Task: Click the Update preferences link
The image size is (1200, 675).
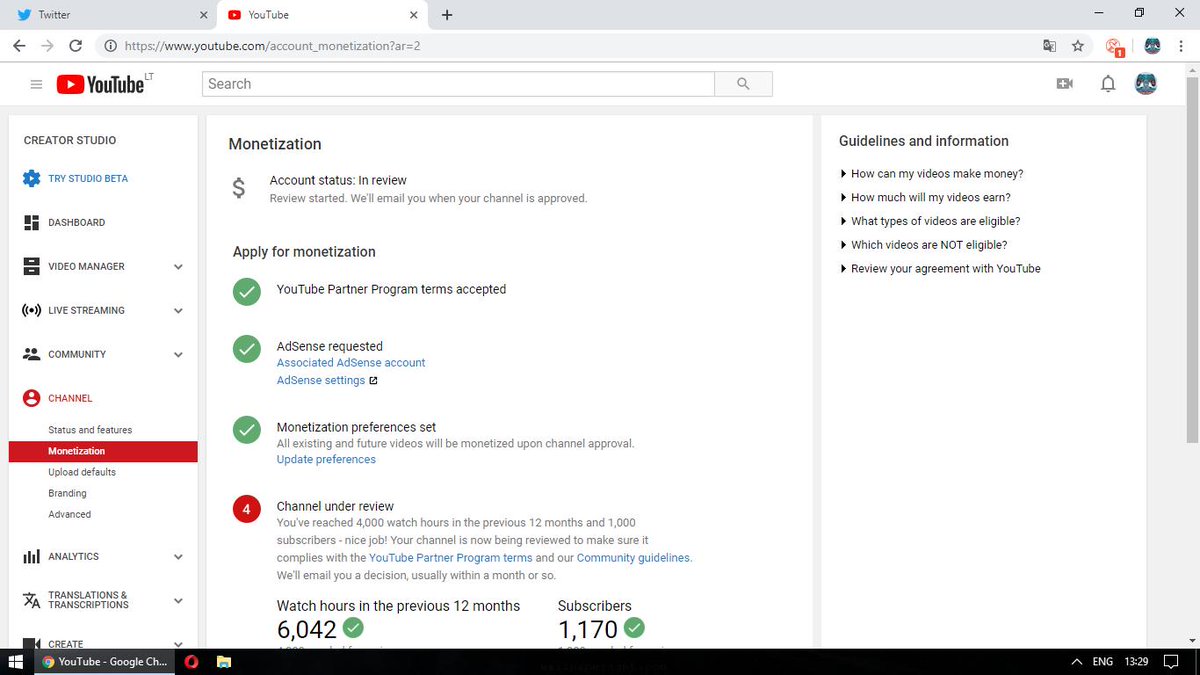Action: [326, 460]
